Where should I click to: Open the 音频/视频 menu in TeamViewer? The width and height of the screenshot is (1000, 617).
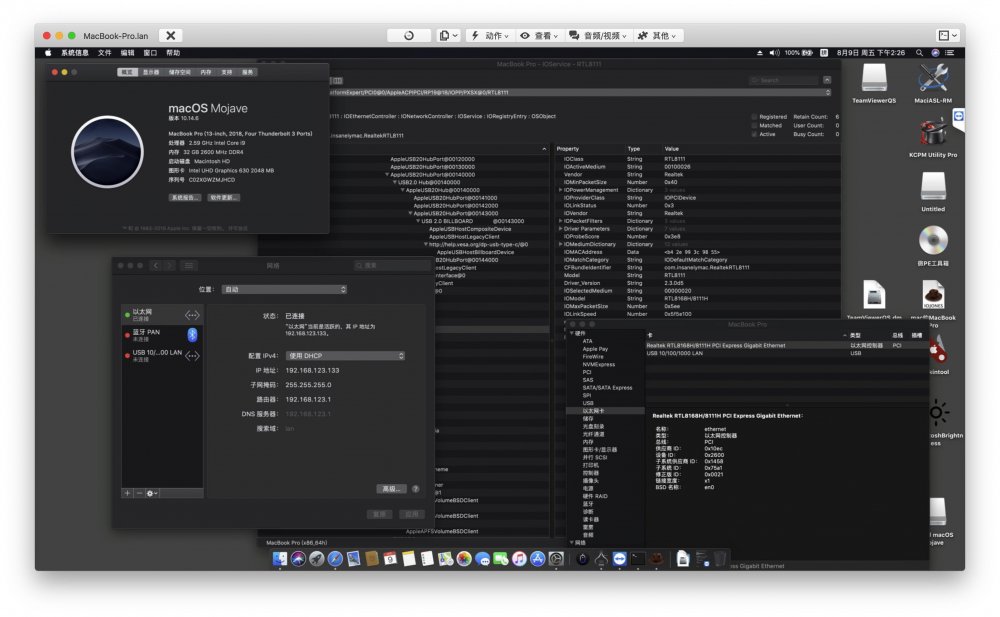pyautogui.click(x=598, y=36)
